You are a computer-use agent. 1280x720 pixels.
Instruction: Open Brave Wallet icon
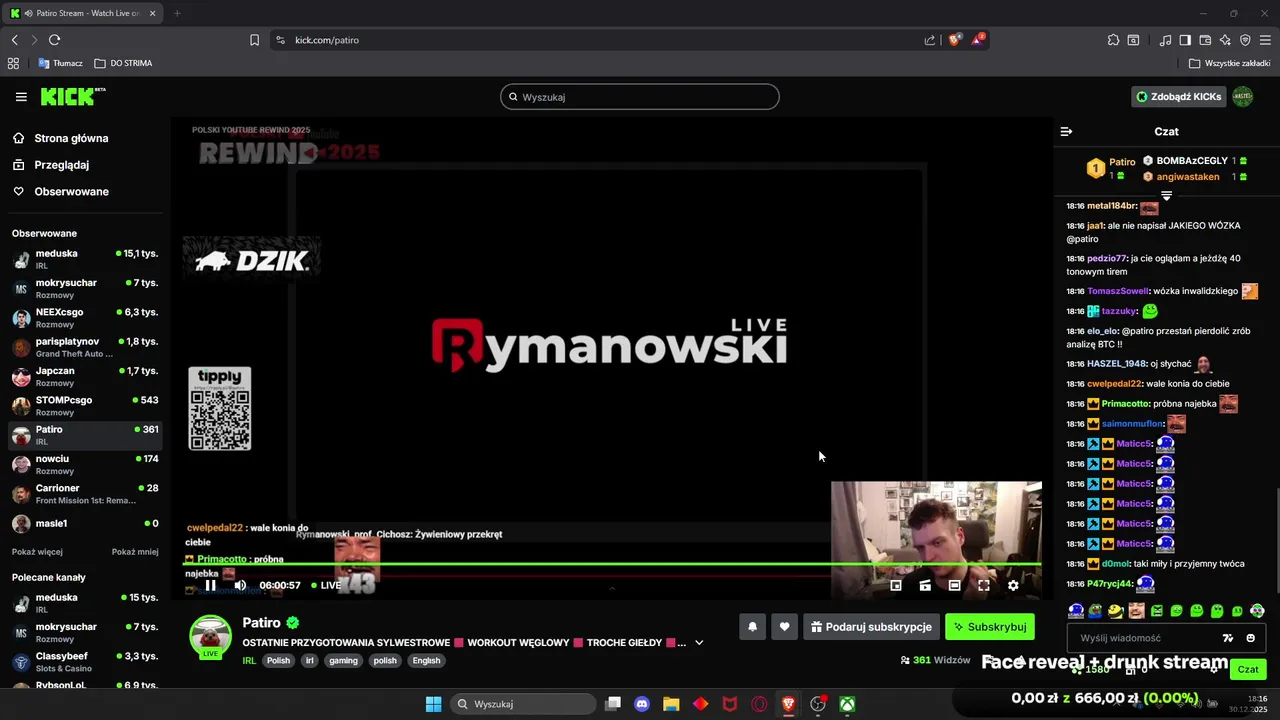click(1205, 40)
